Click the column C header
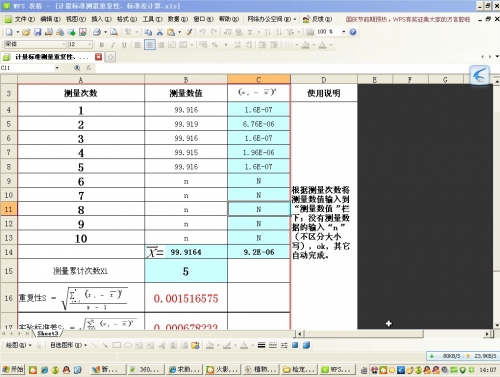 [x=259, y=80]
